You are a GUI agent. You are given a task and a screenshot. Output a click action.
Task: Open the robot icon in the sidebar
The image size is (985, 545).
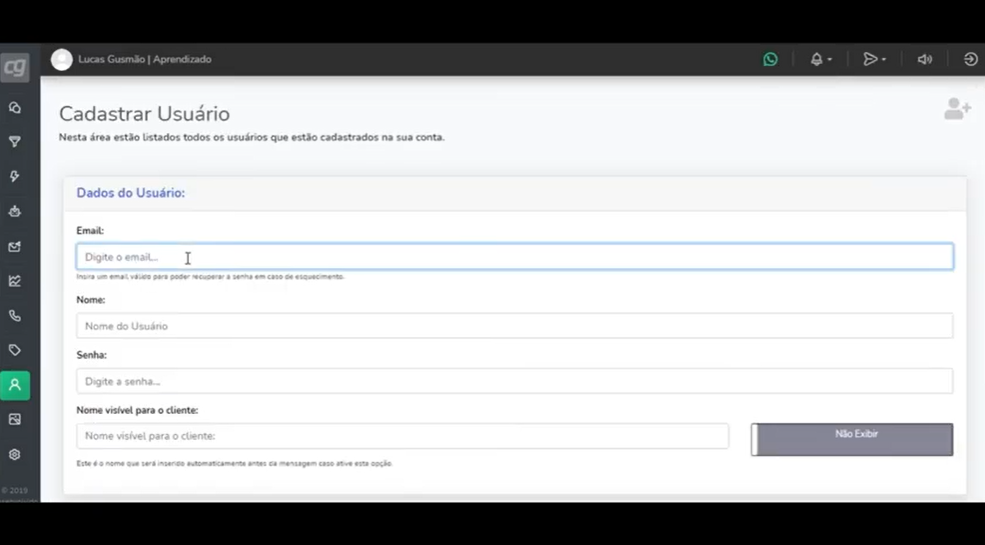pyautogui.click(x=14, y=212)
